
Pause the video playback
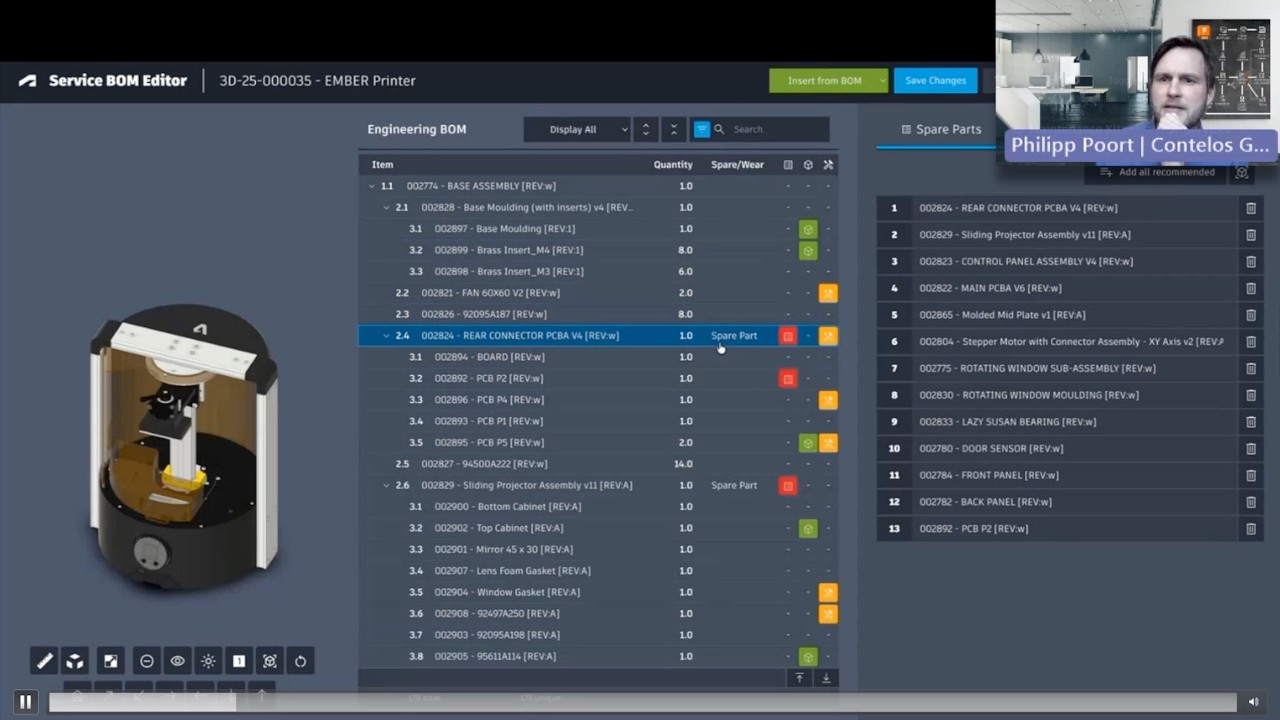coord(25,702)
